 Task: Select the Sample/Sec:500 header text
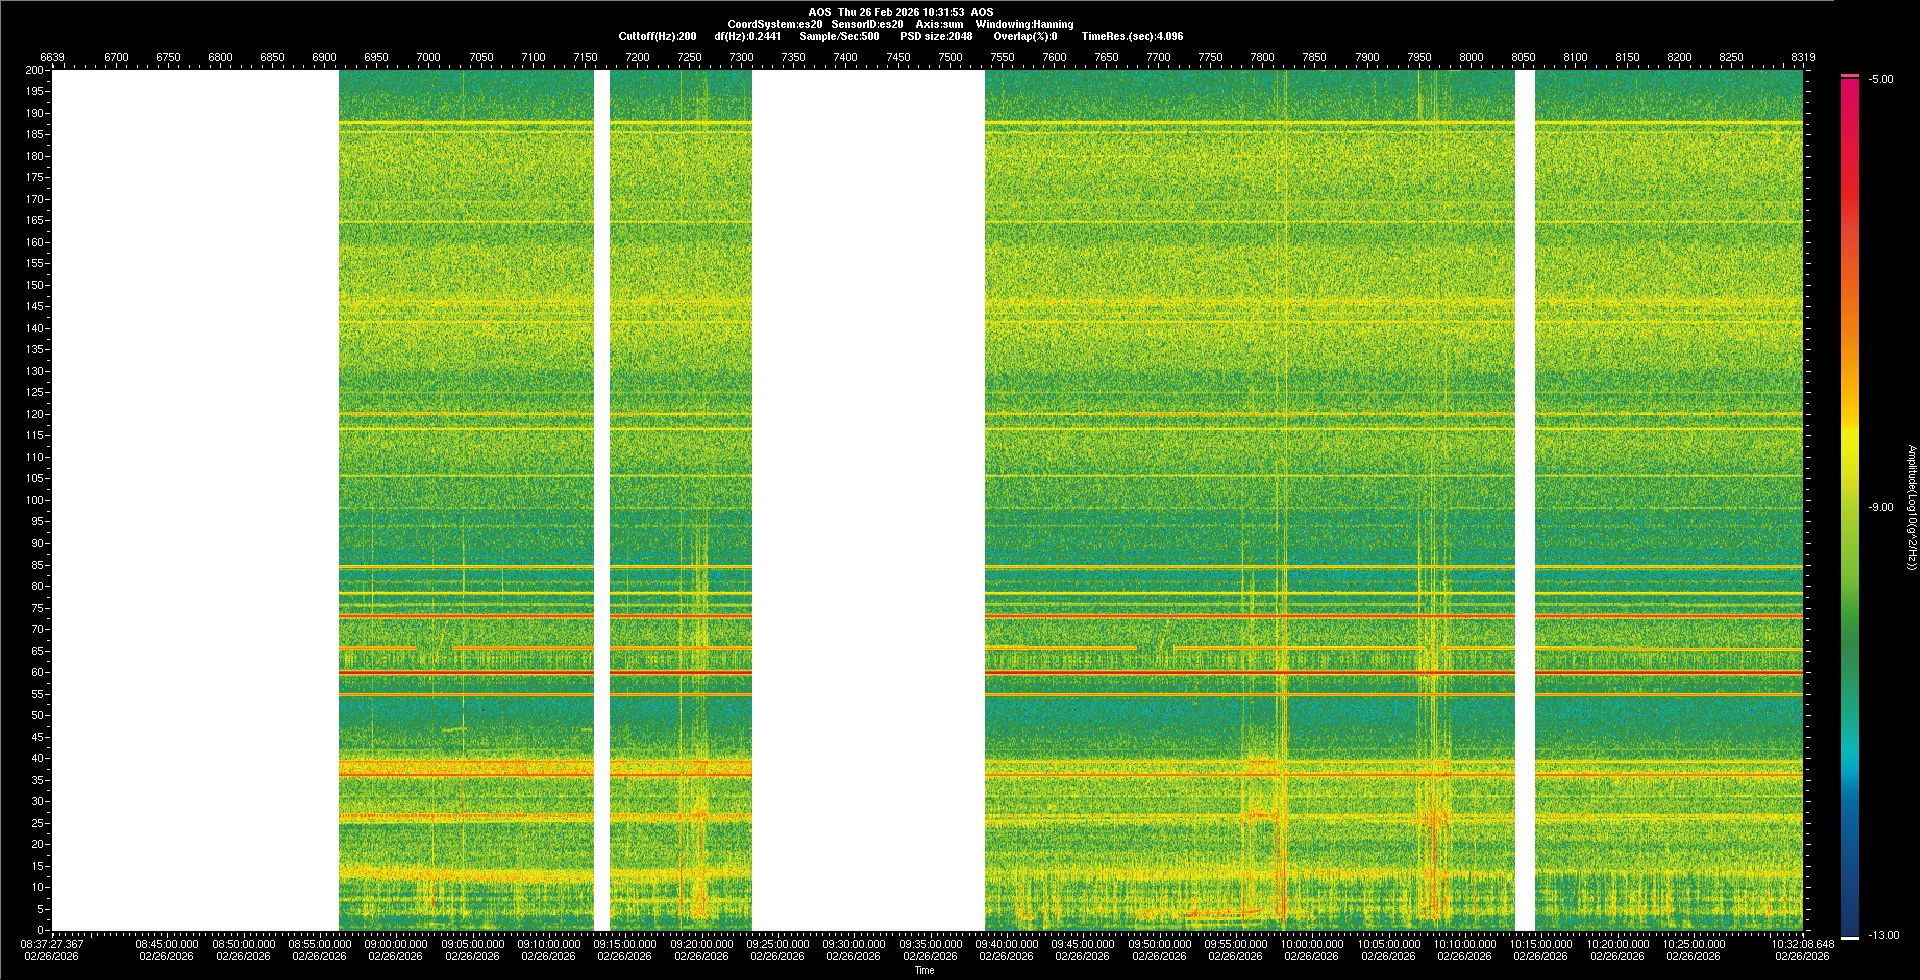[839, 36]
